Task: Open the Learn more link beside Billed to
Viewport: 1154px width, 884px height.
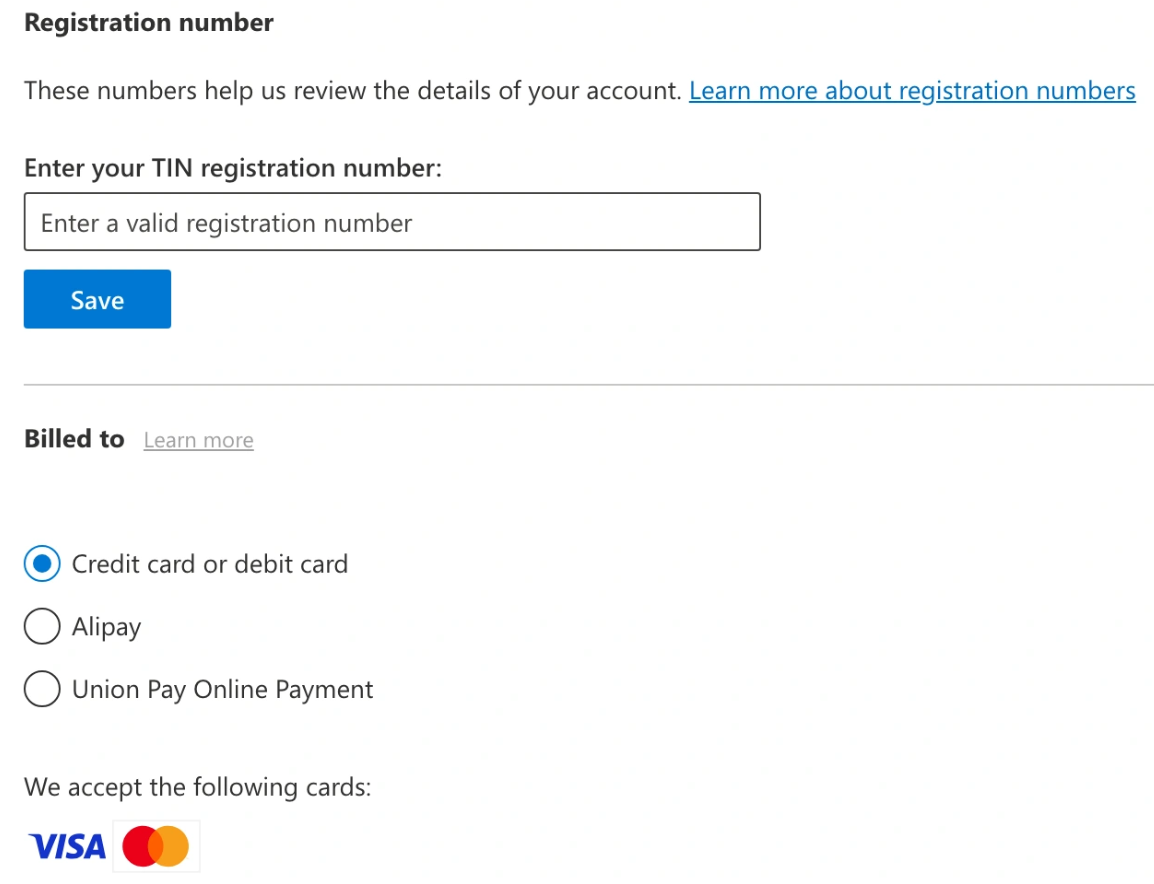Action: click(x=198, y=441)
